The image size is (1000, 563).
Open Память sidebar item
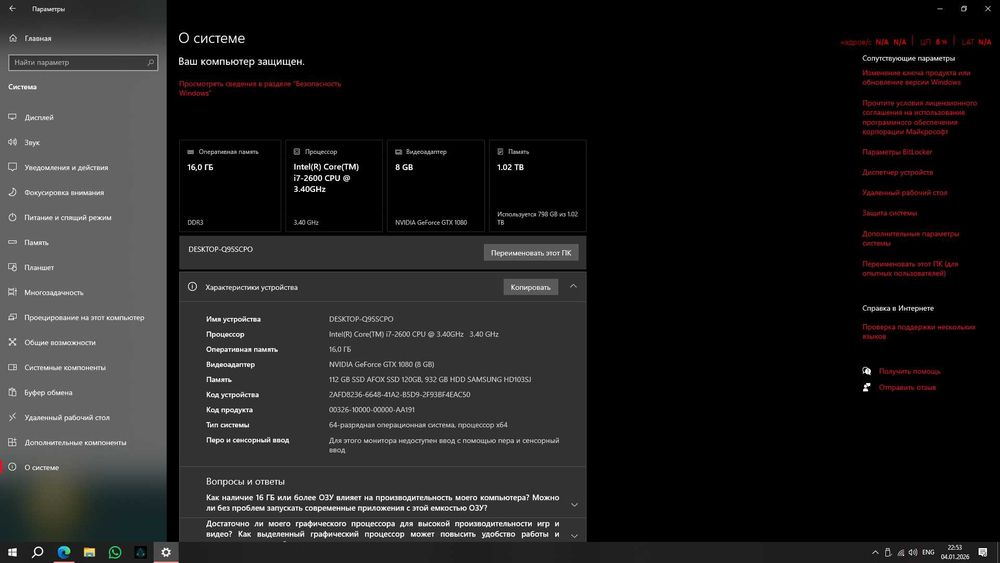coord(36,242)
